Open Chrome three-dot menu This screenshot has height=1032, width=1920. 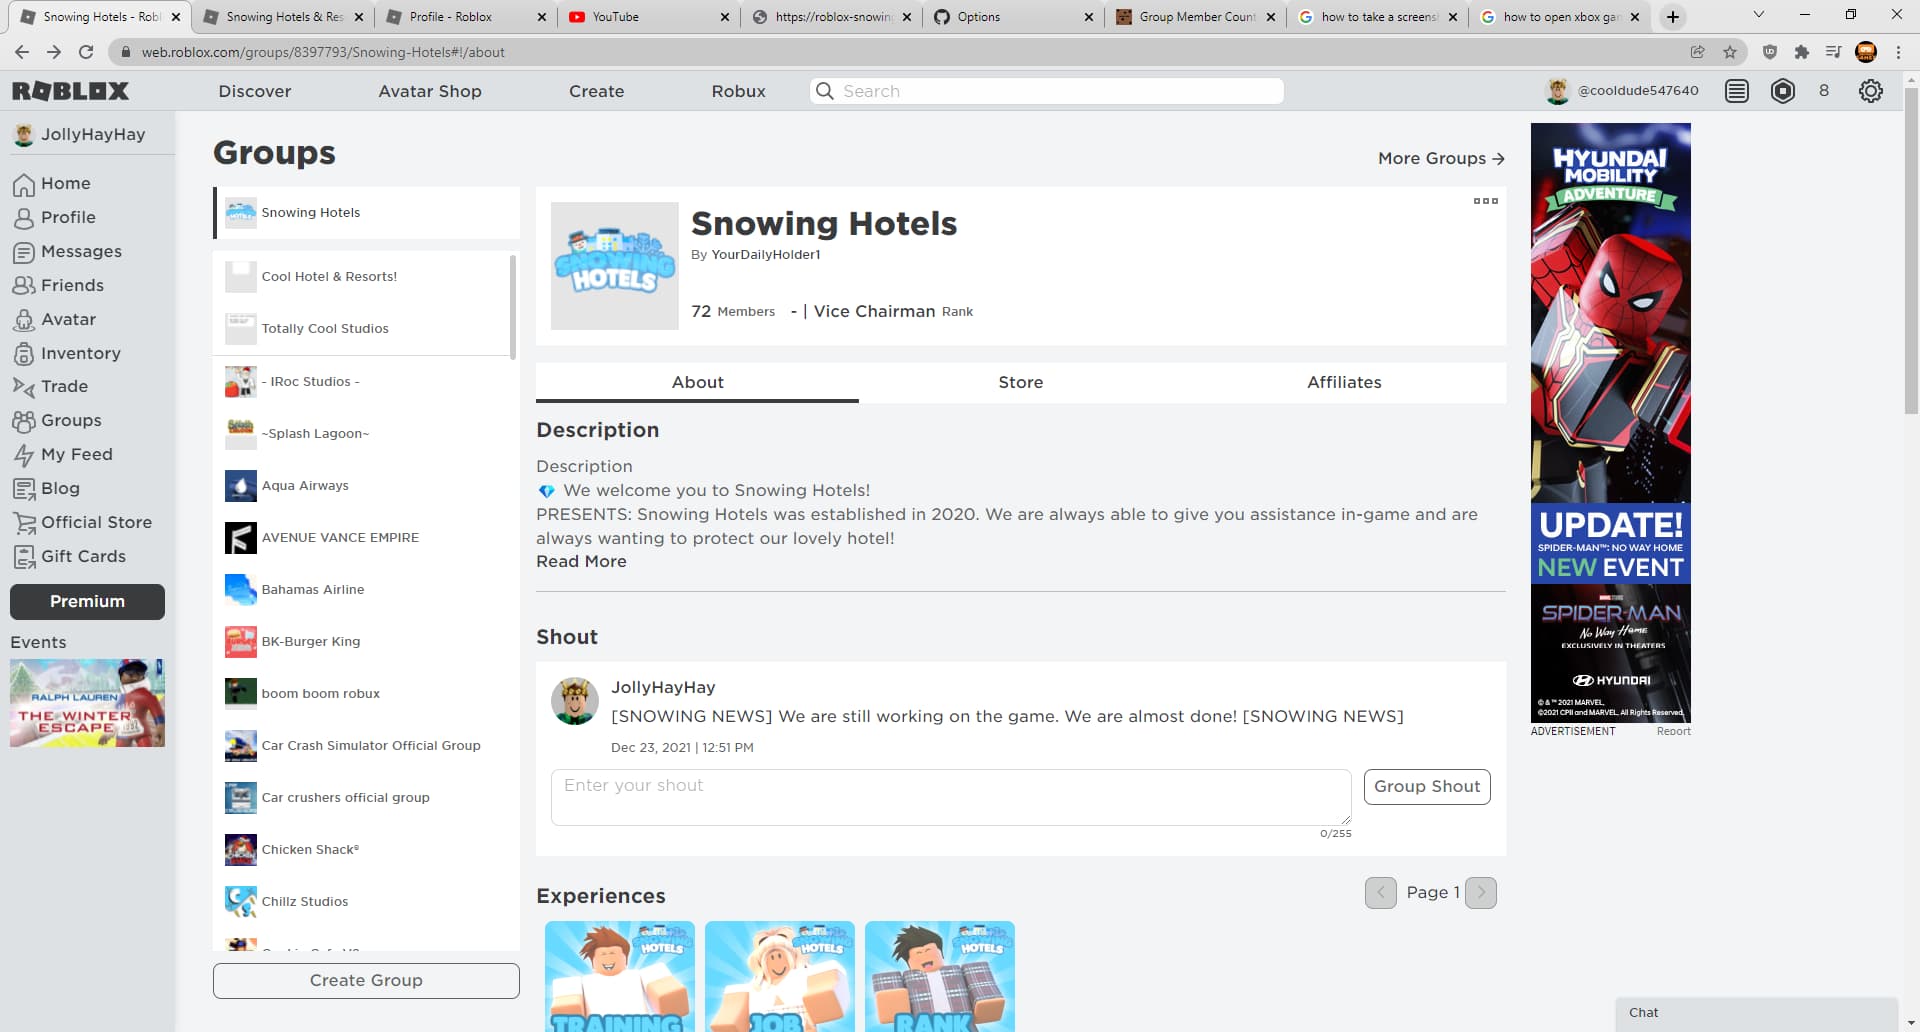pos(1899,52)
